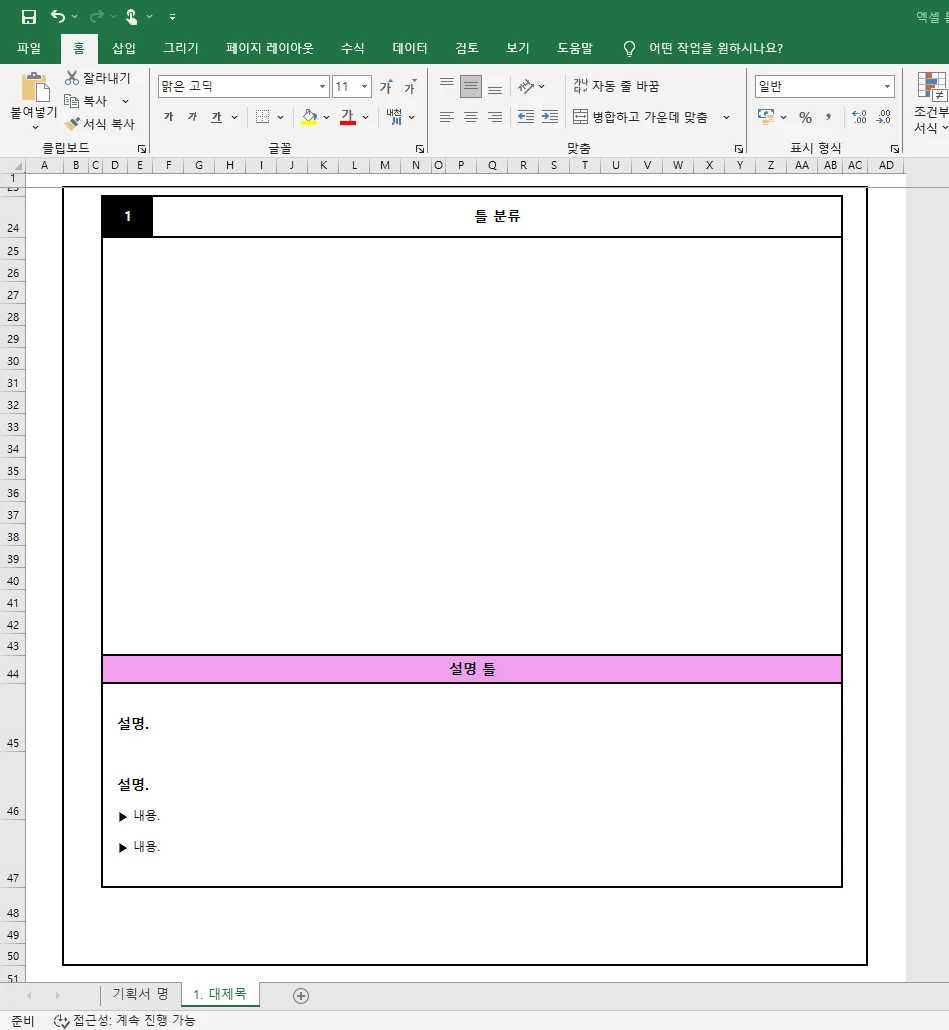Screen dimensions: 949x1030
Task: Open fill color palette dropdown
Action: [x=326, y=118]
